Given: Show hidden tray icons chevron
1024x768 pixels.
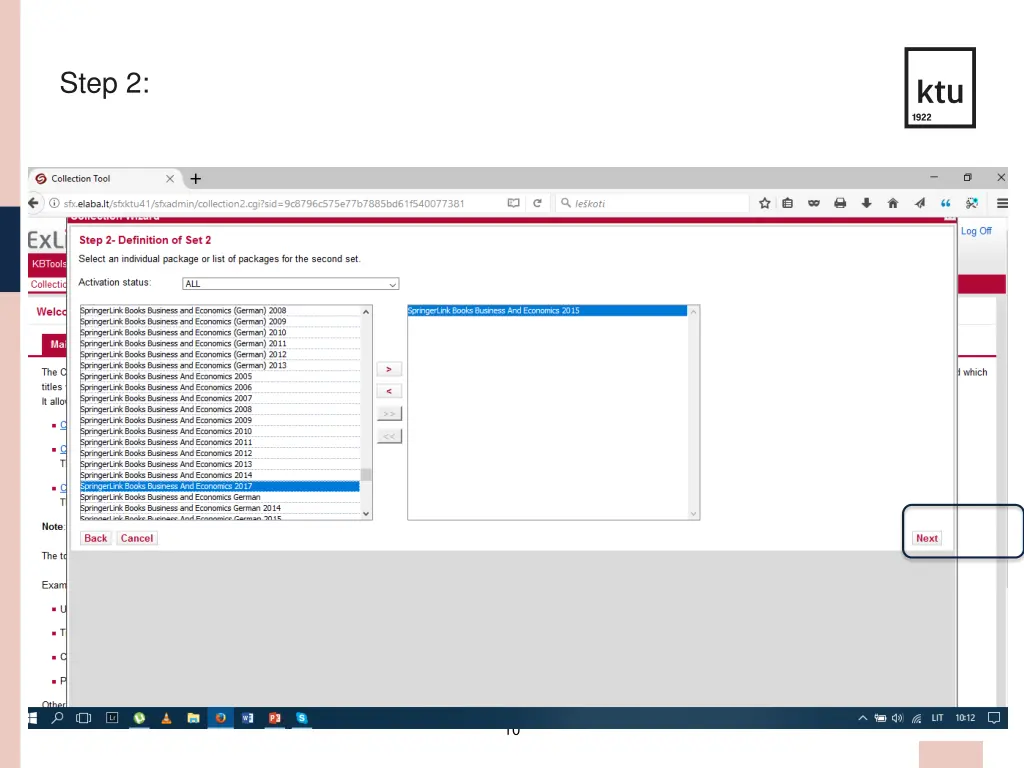Looking at the screenshot, I should (863, 718).
